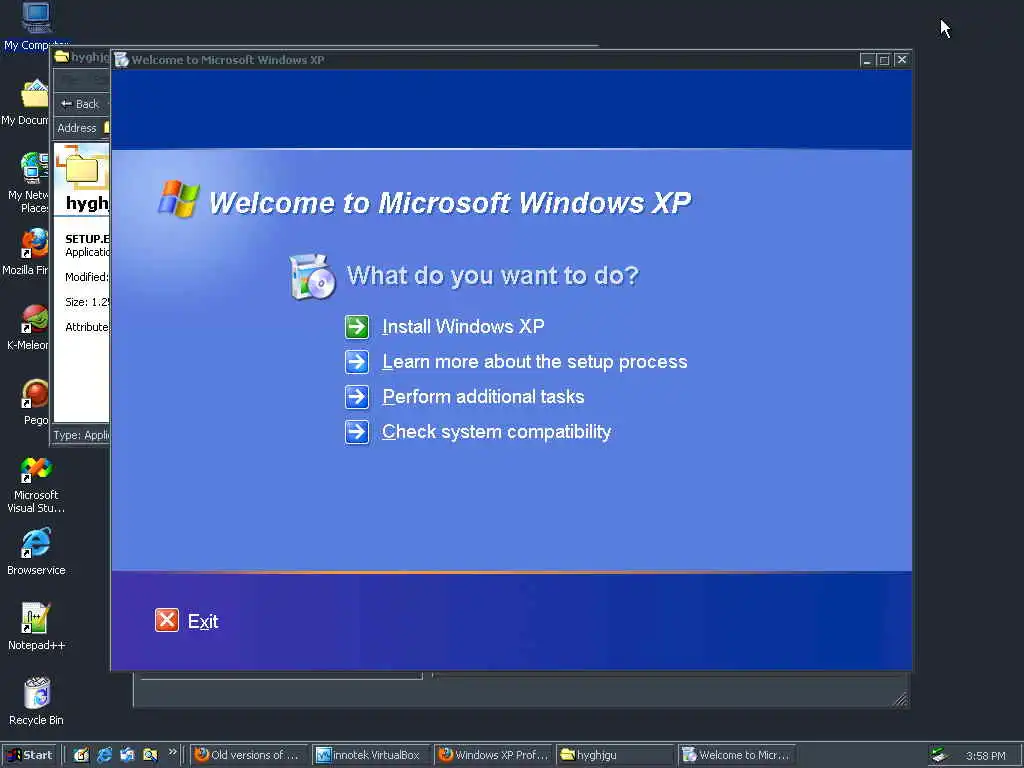Launch Mozilla Firefox desktop shortcut
This screenshot has height=768, width=1024.
click(x=27, y=252)
